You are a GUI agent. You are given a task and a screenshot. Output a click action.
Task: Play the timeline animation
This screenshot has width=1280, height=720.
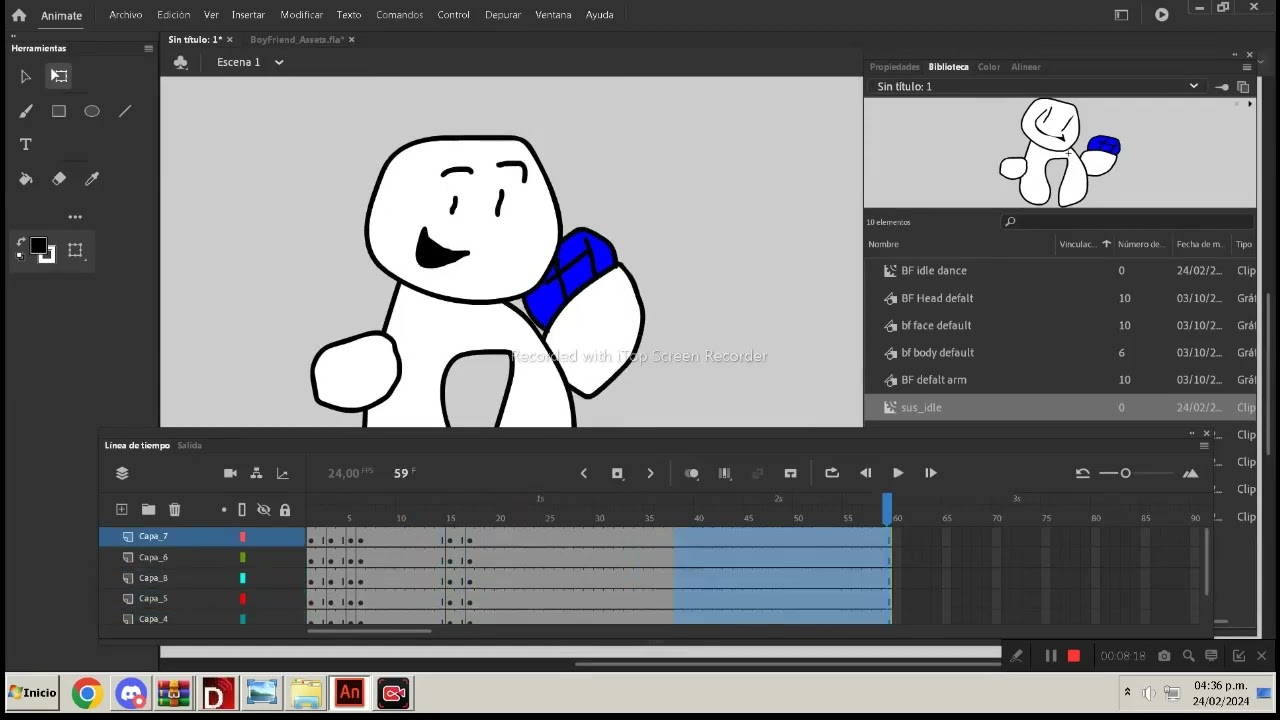point(898,473)
